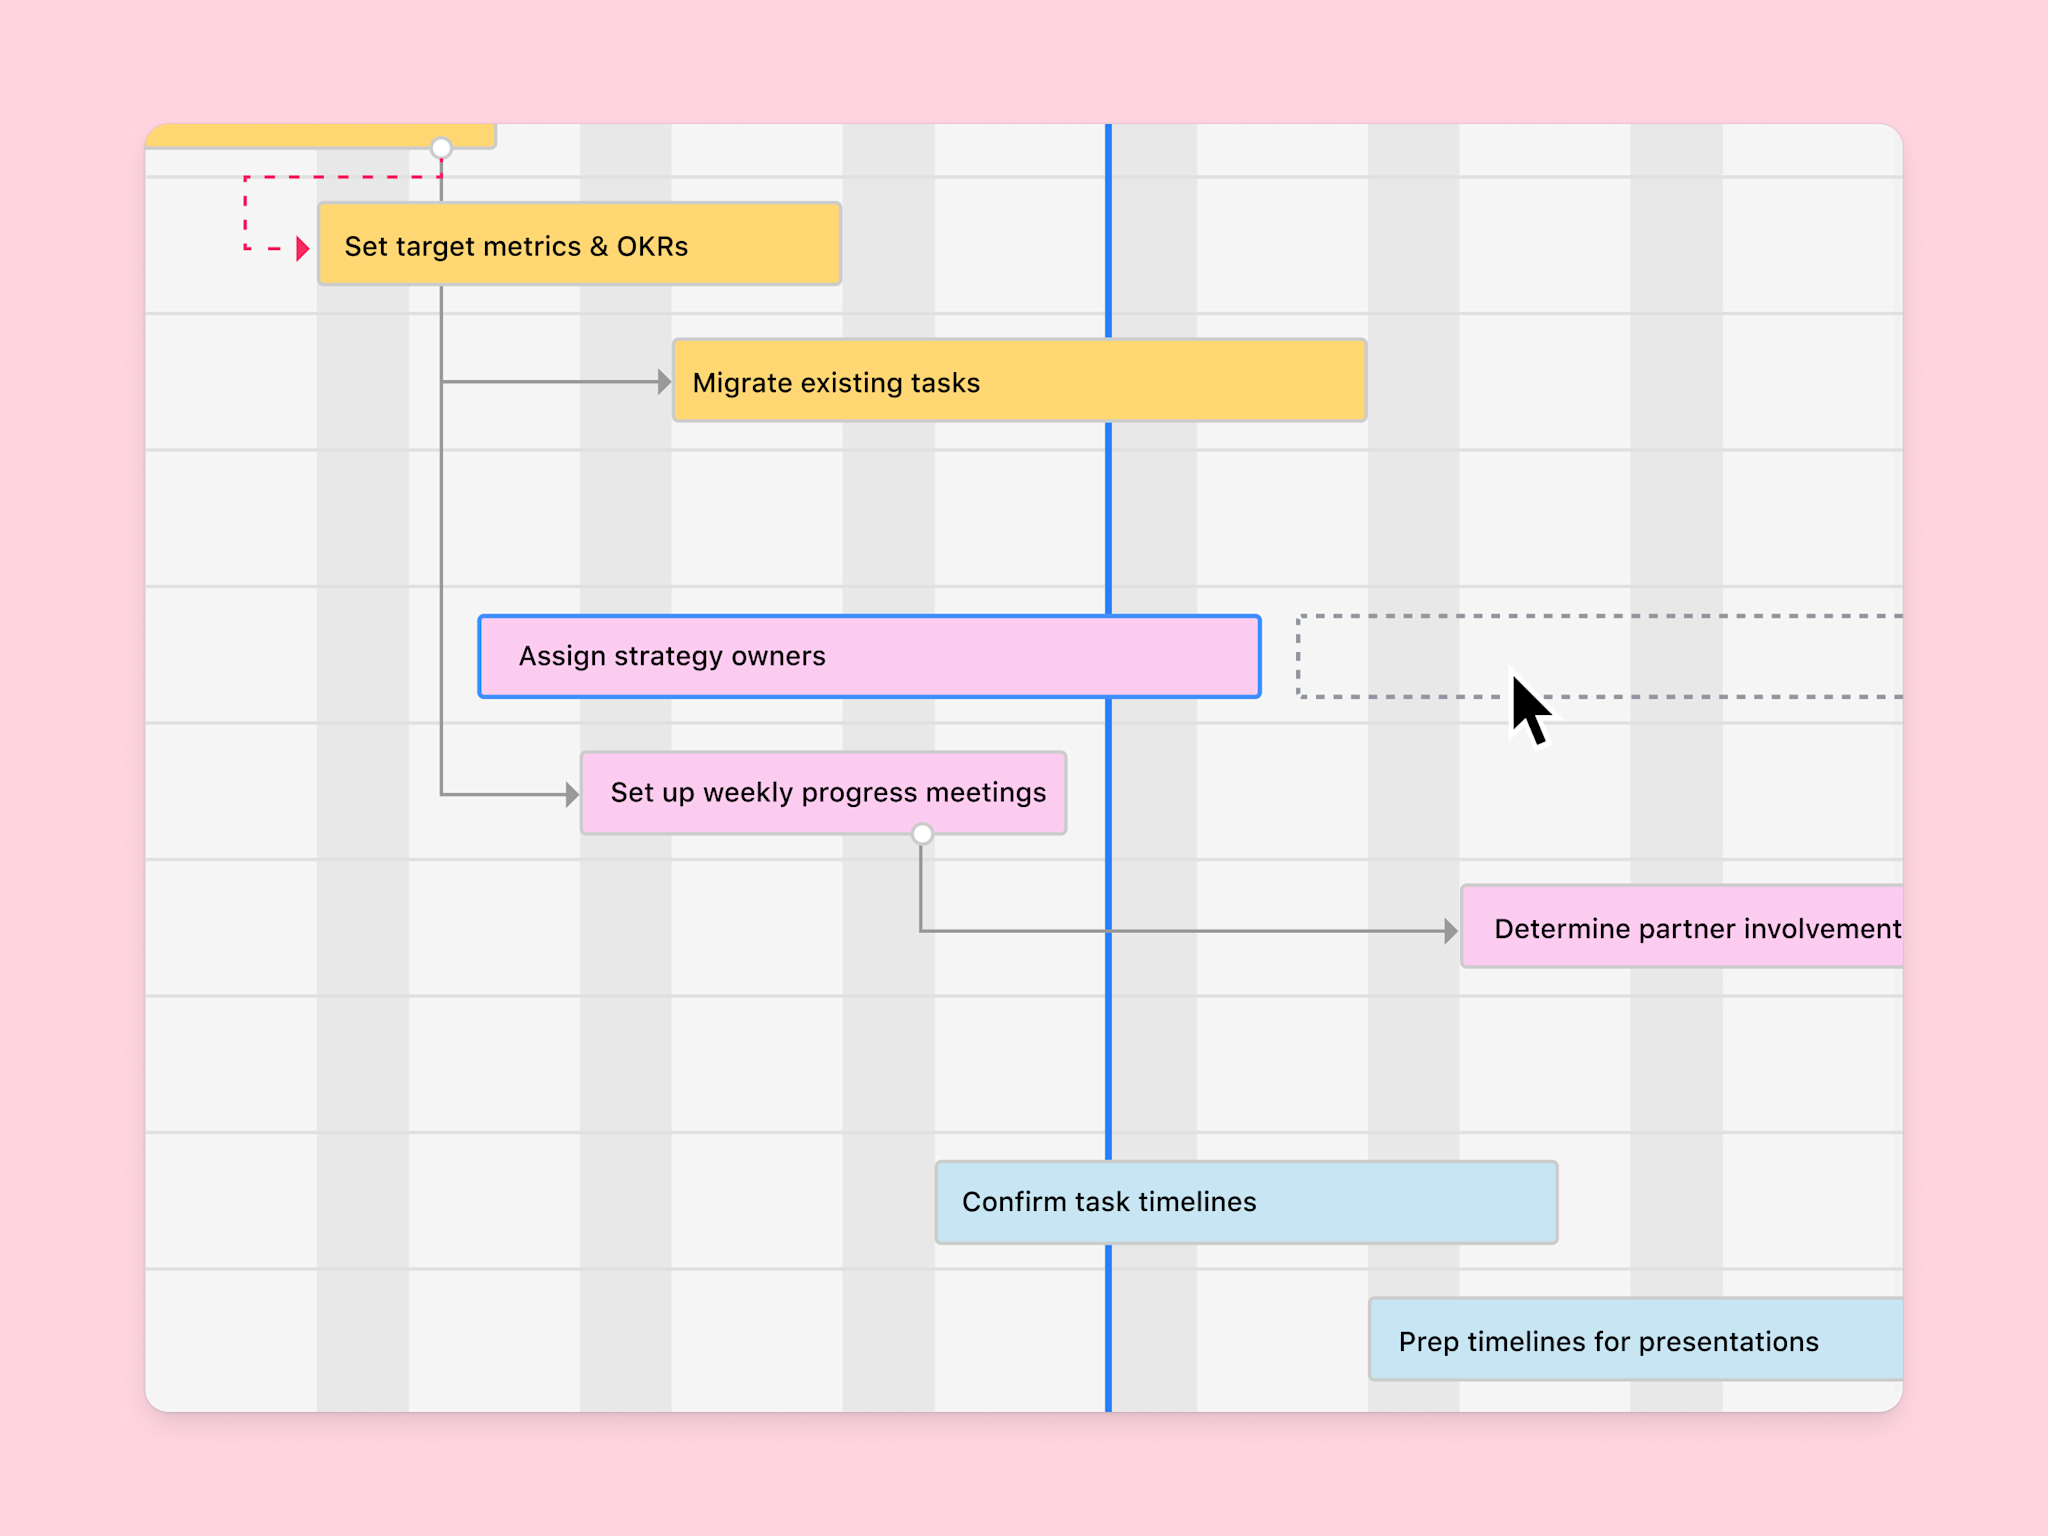
Task: Click the handle below "Set up weekly progress meetings"
Action: click(920, 833)
